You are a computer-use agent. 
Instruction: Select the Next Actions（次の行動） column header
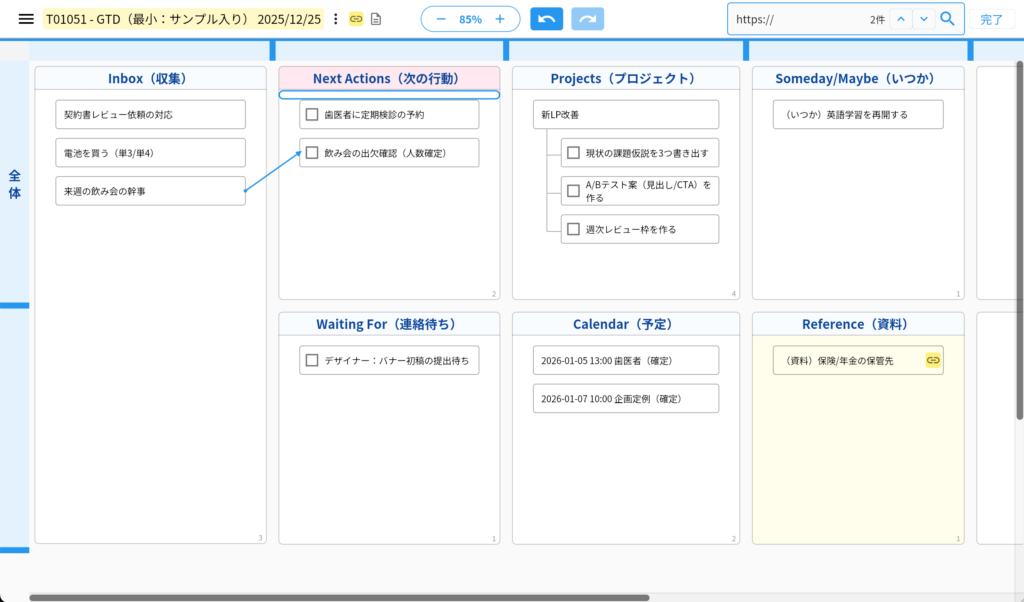389,78
